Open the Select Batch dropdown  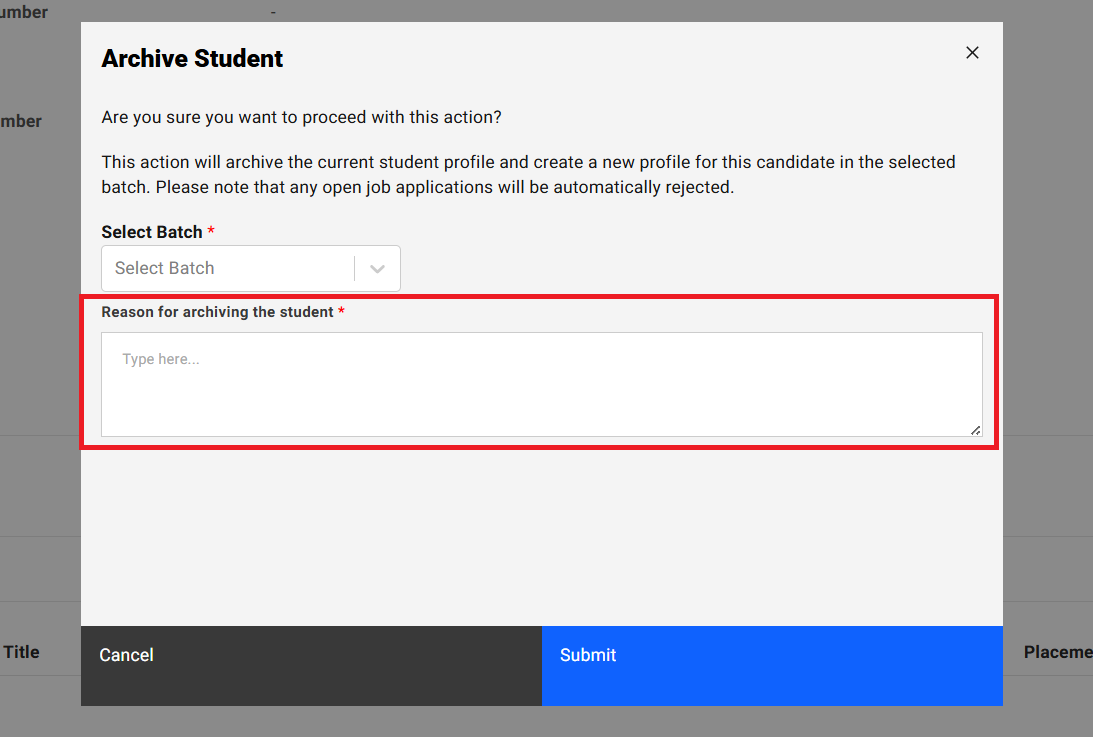tap(228, 268)
